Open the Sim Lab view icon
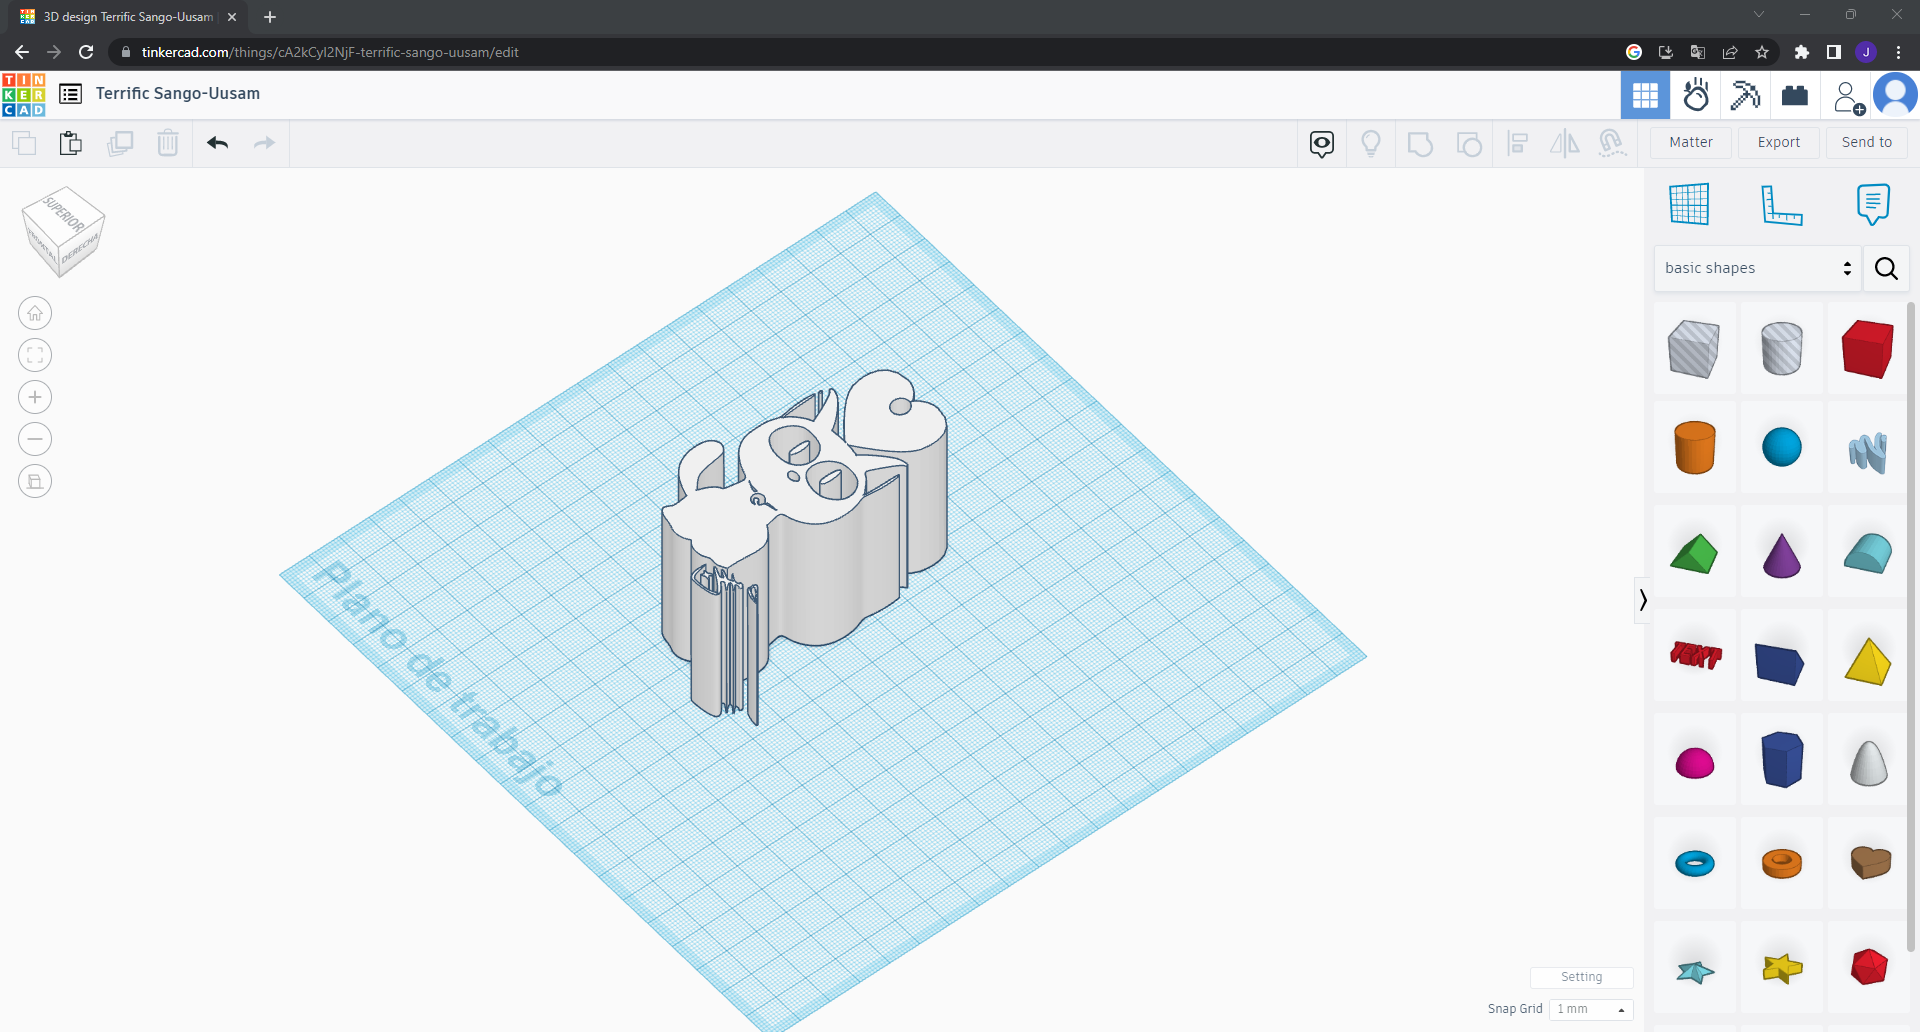Screen dimensions: 1920x1032 tap(1696, 95)
